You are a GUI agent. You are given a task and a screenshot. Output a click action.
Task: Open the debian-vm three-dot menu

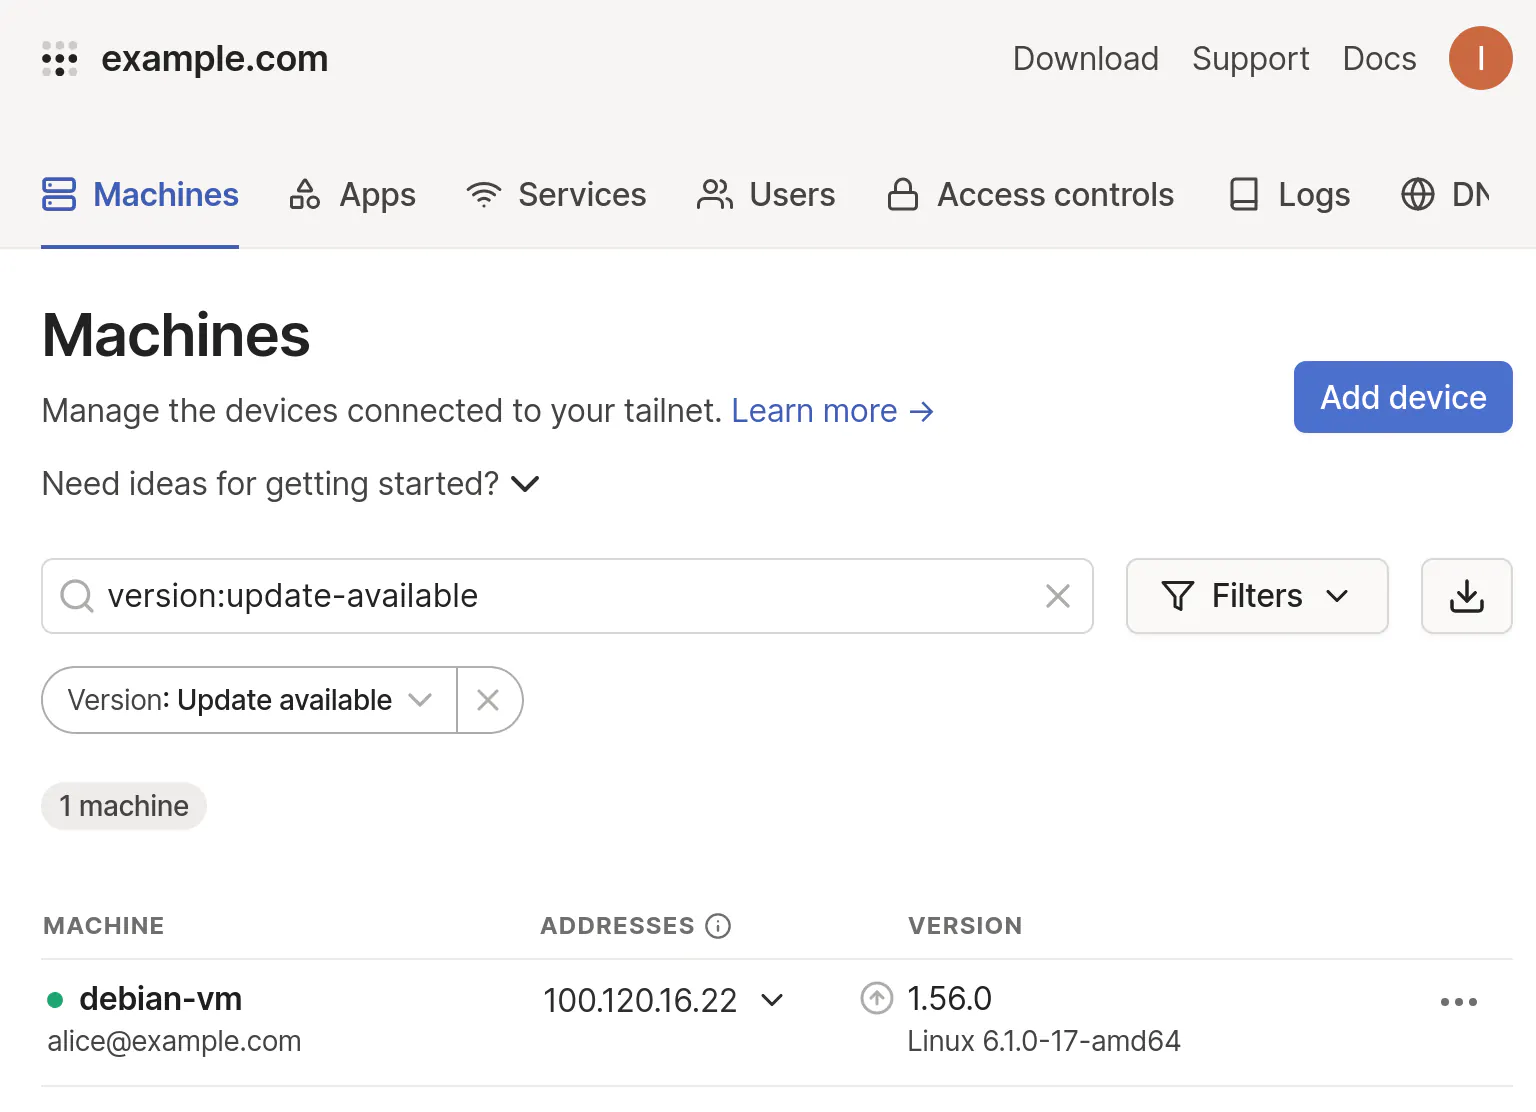(1458, 1002)
